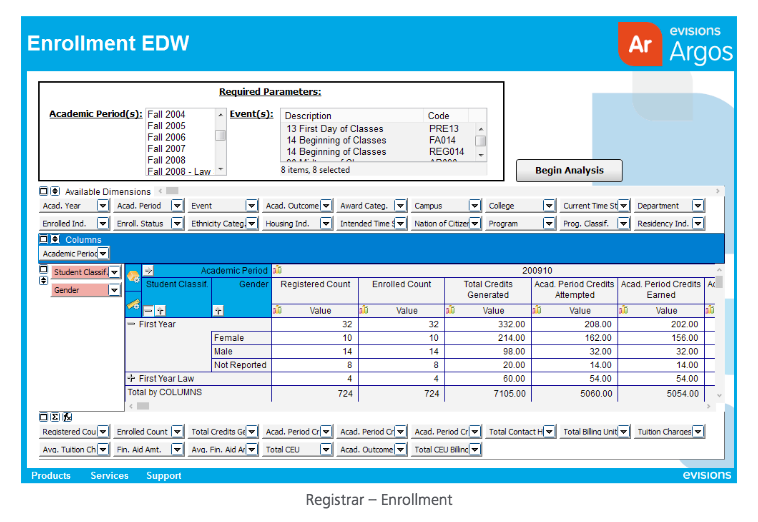Open Fin. Aid Amt. measure dropdown
The image size is (758, 522).
tap(177, 450)
